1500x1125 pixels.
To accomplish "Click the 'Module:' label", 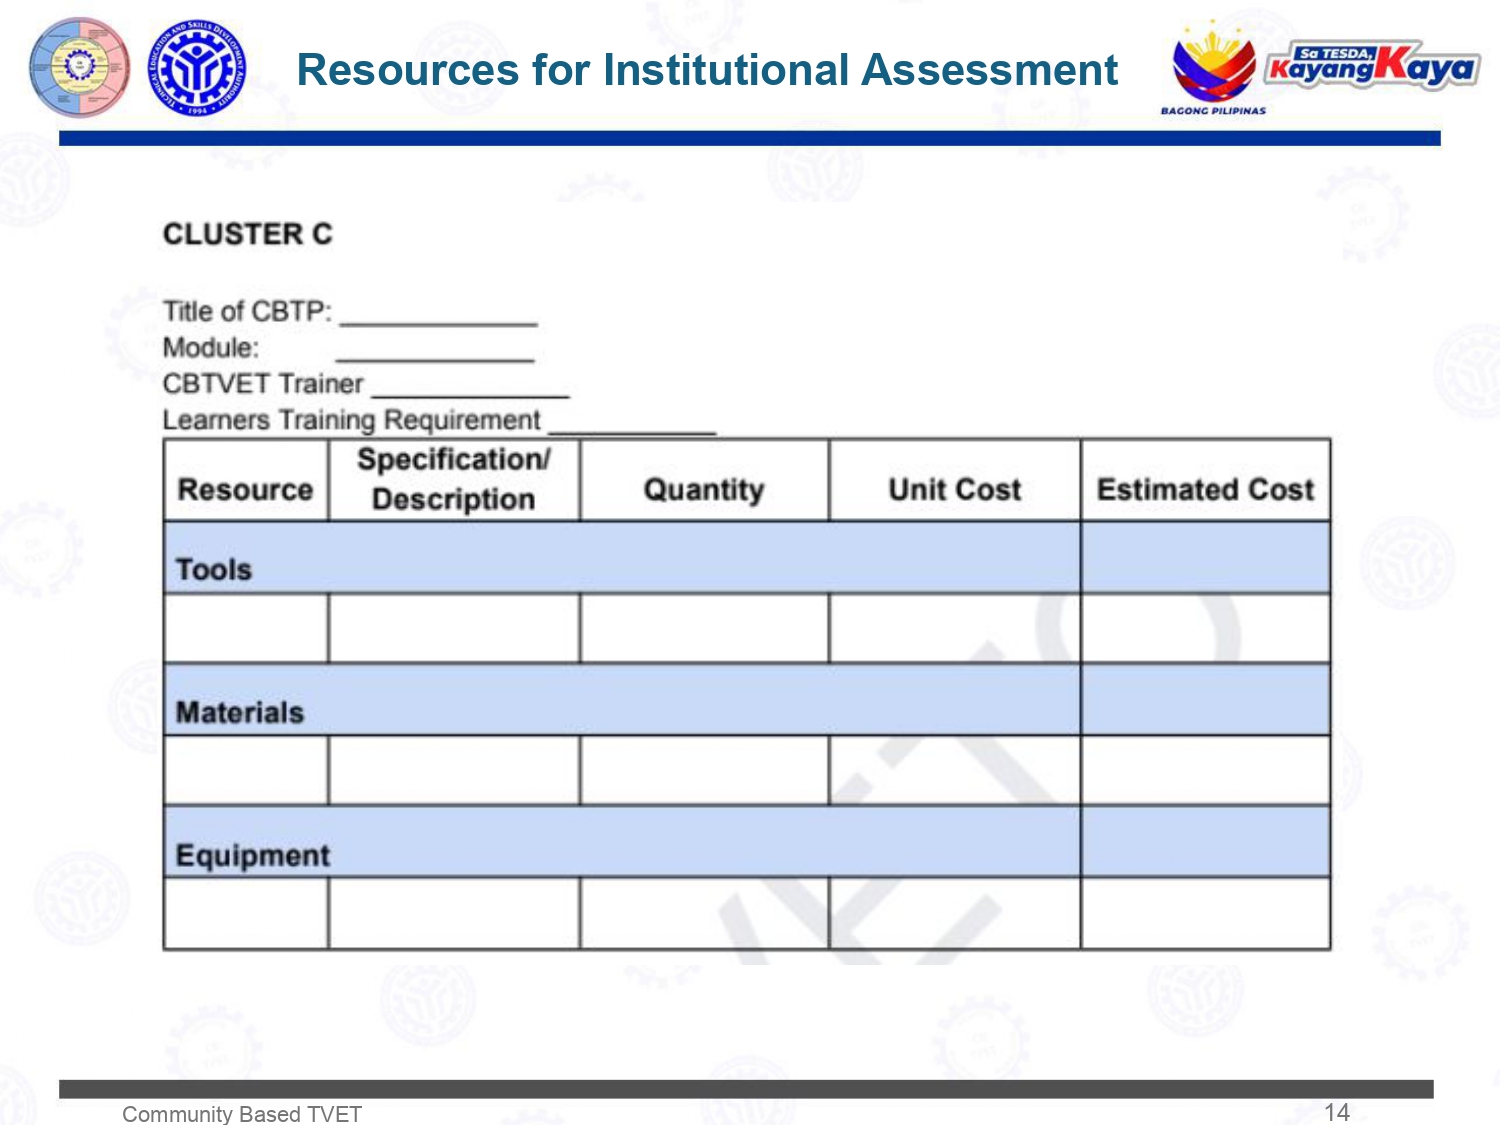I will (x=211, y=347).
